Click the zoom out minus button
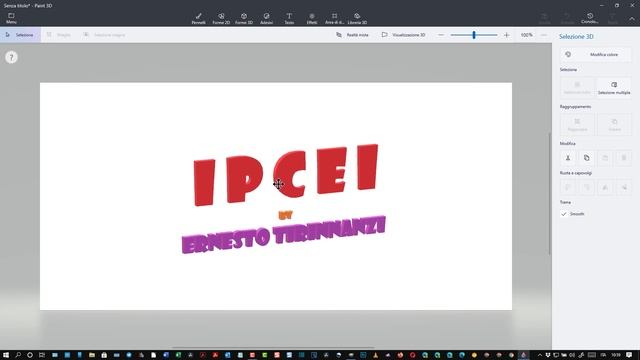 click(x=441, y=35)
